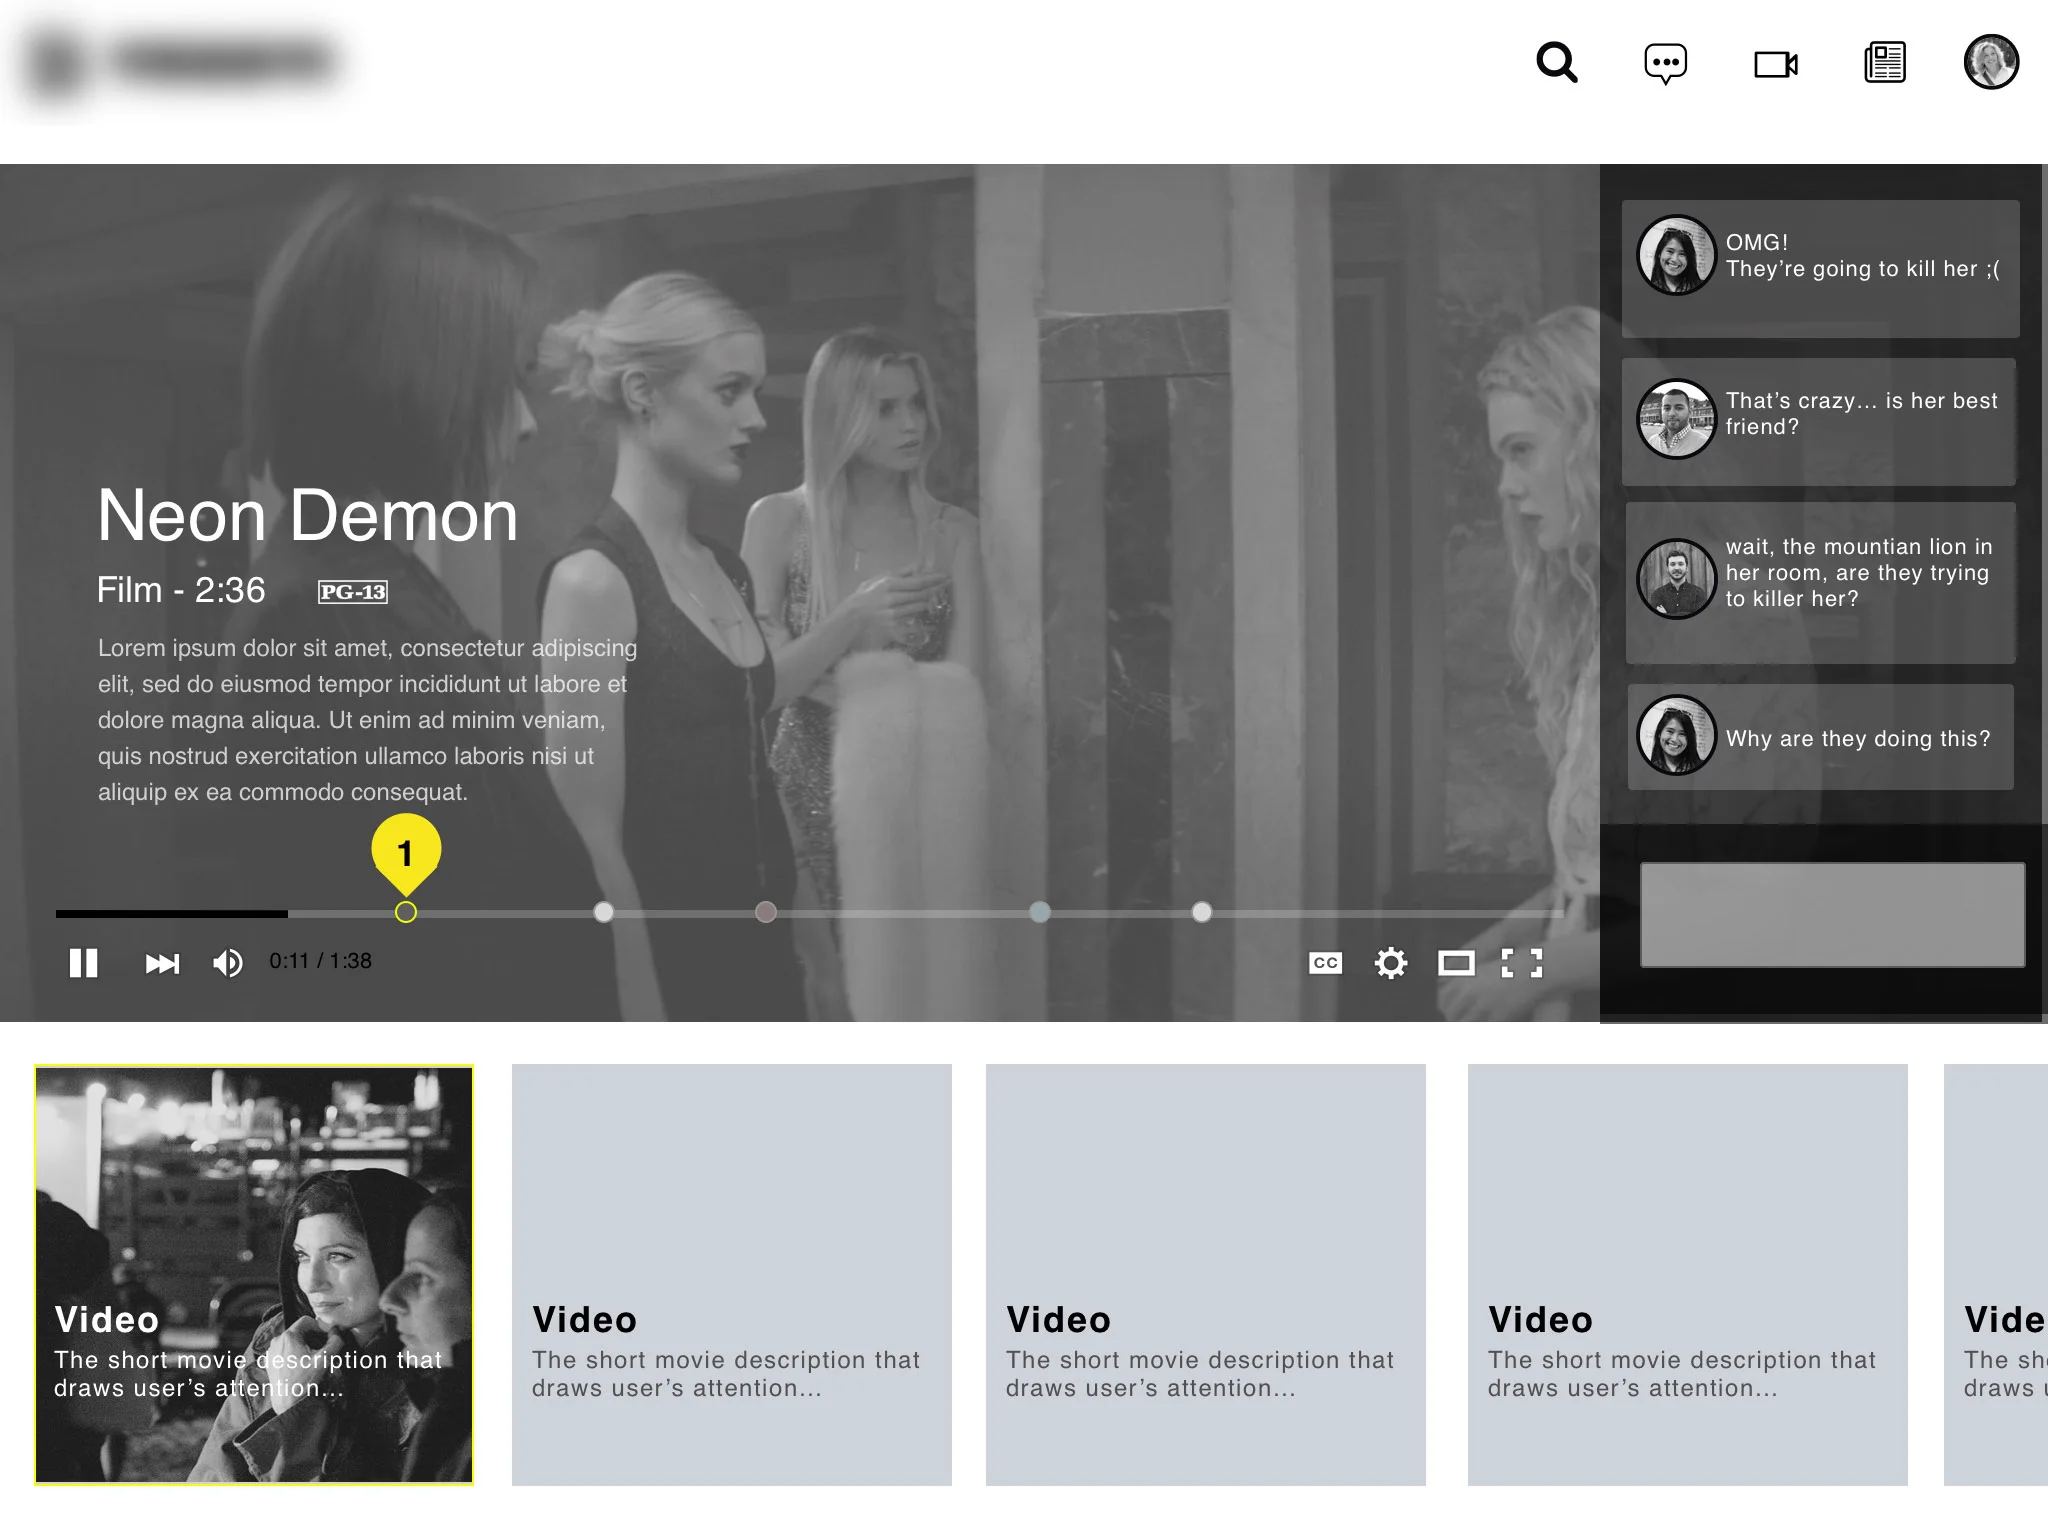
Task: Open the highlighted first video thumbnail
Action: [254, 1275]
